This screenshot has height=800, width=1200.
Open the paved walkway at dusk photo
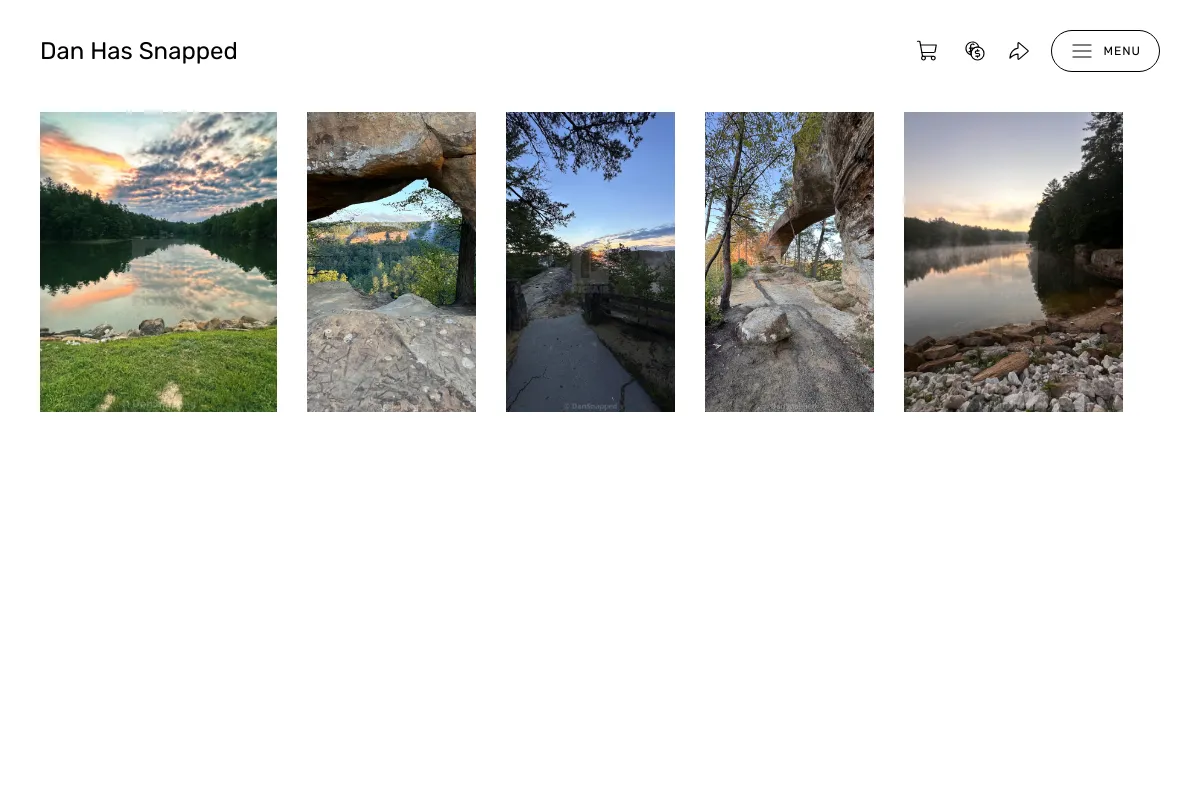pos(590,262)
